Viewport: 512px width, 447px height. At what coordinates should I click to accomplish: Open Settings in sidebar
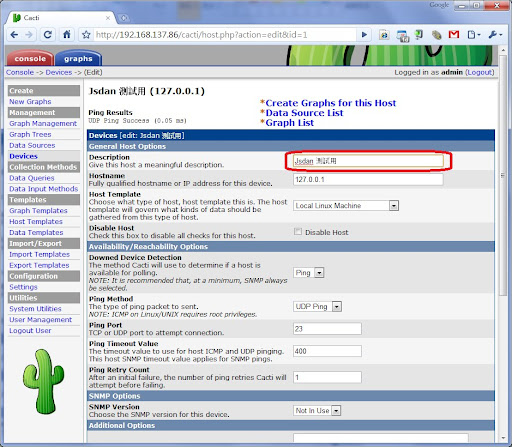23,287
